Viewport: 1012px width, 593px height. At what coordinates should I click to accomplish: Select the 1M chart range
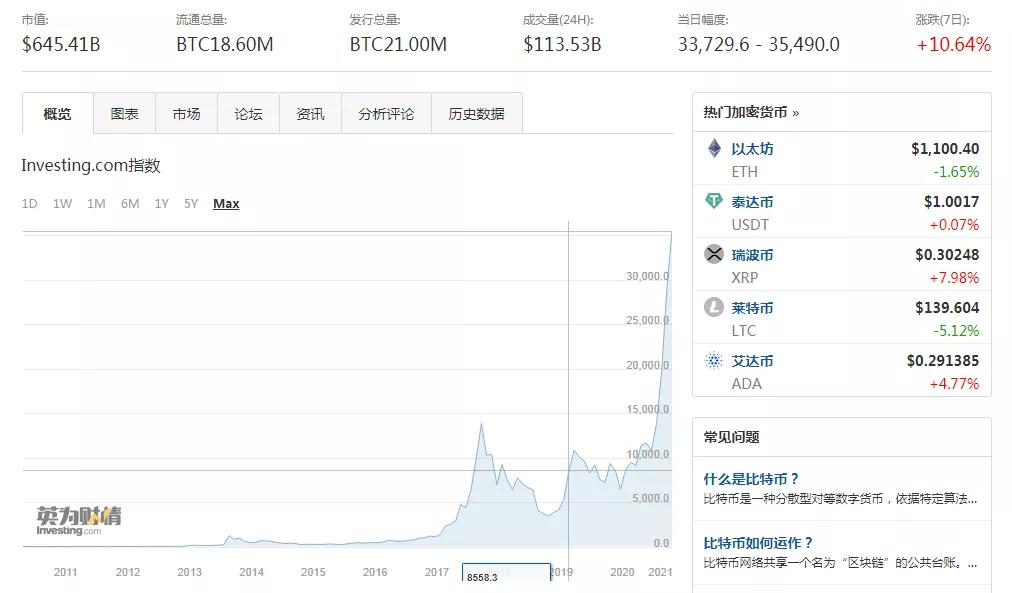96,204
